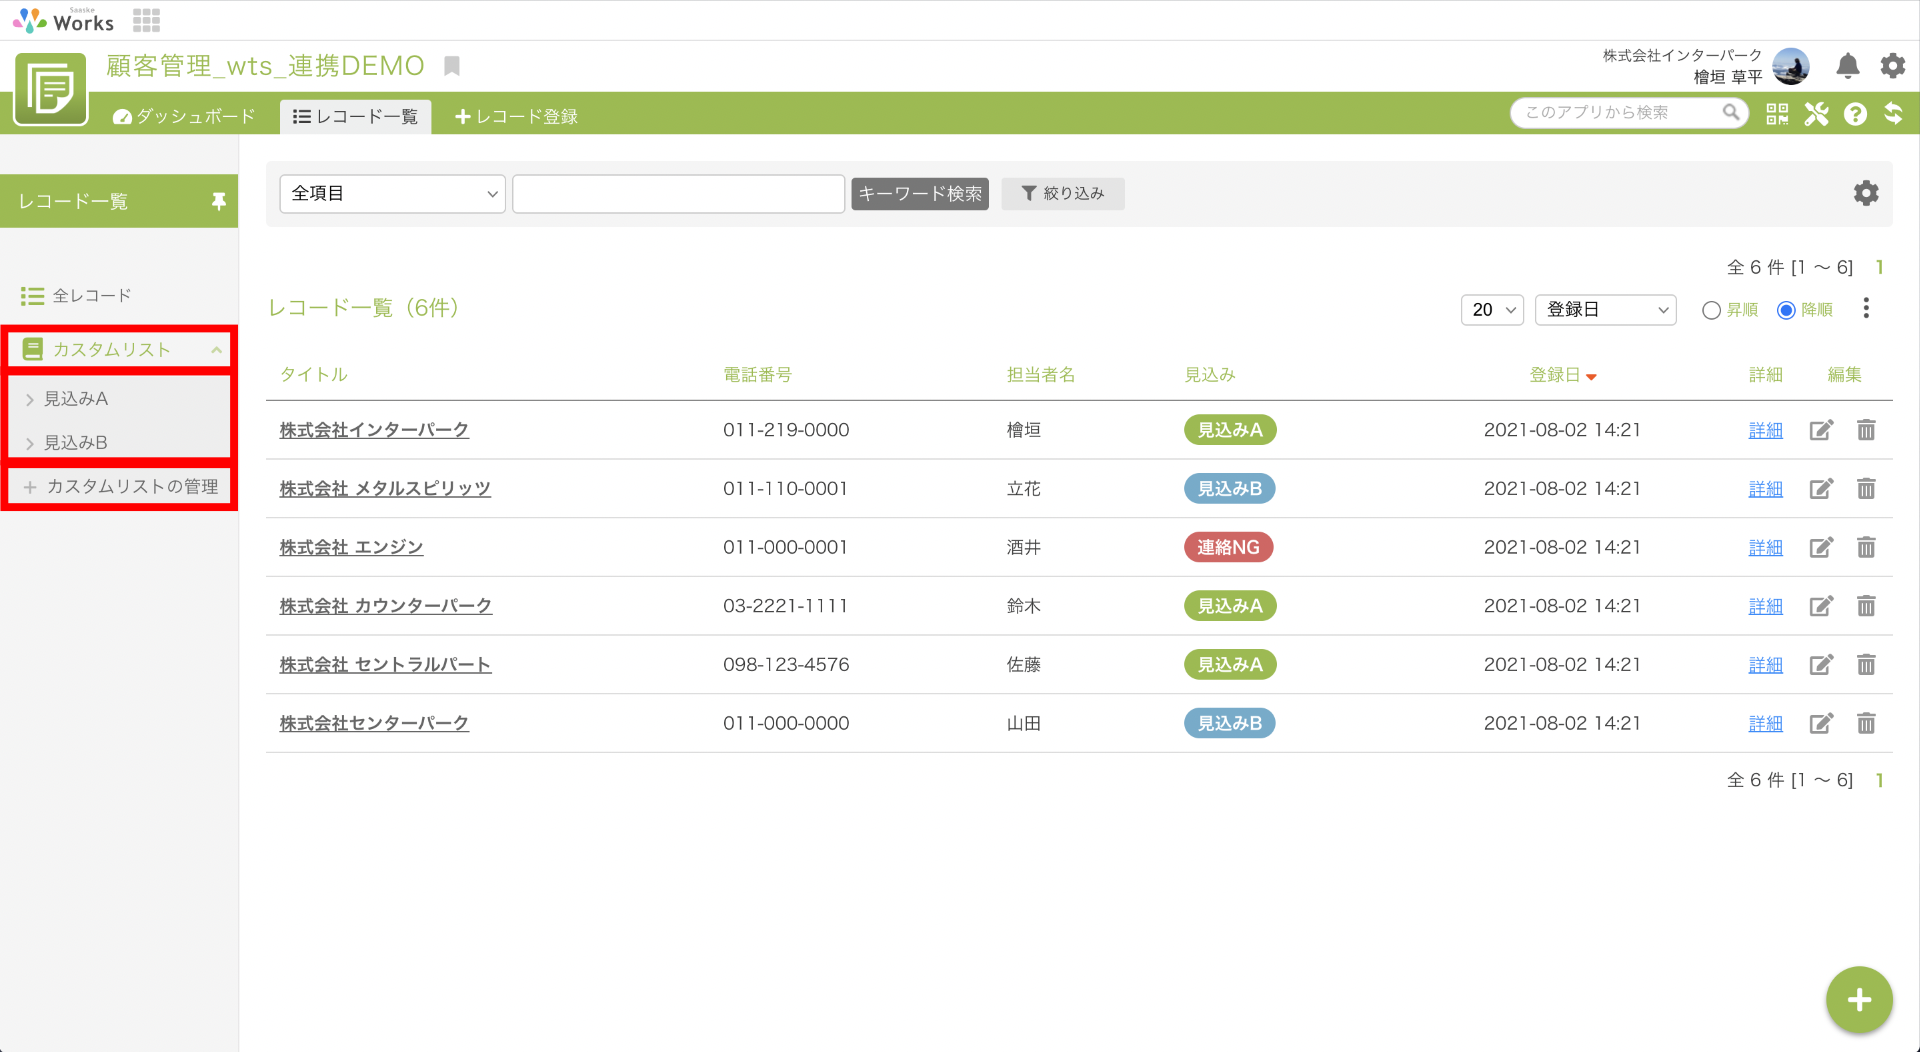Open the 20 per-page dropdown
Screen dimensions: 1920x1052
pyautogui.click(x=1492, y=310)
